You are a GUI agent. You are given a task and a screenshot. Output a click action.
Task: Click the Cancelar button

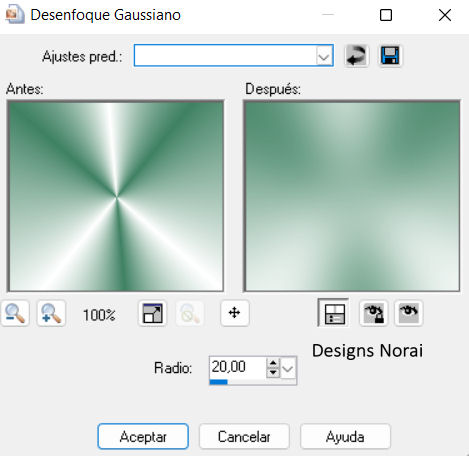tap(244, 436)
